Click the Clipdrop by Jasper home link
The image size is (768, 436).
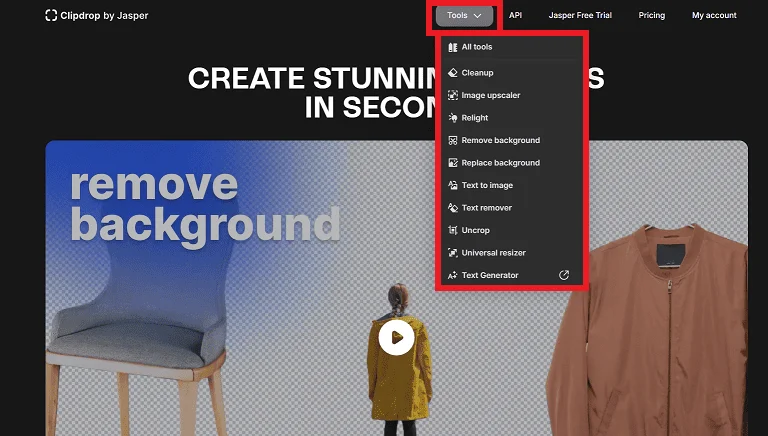[x=96, y=16]
